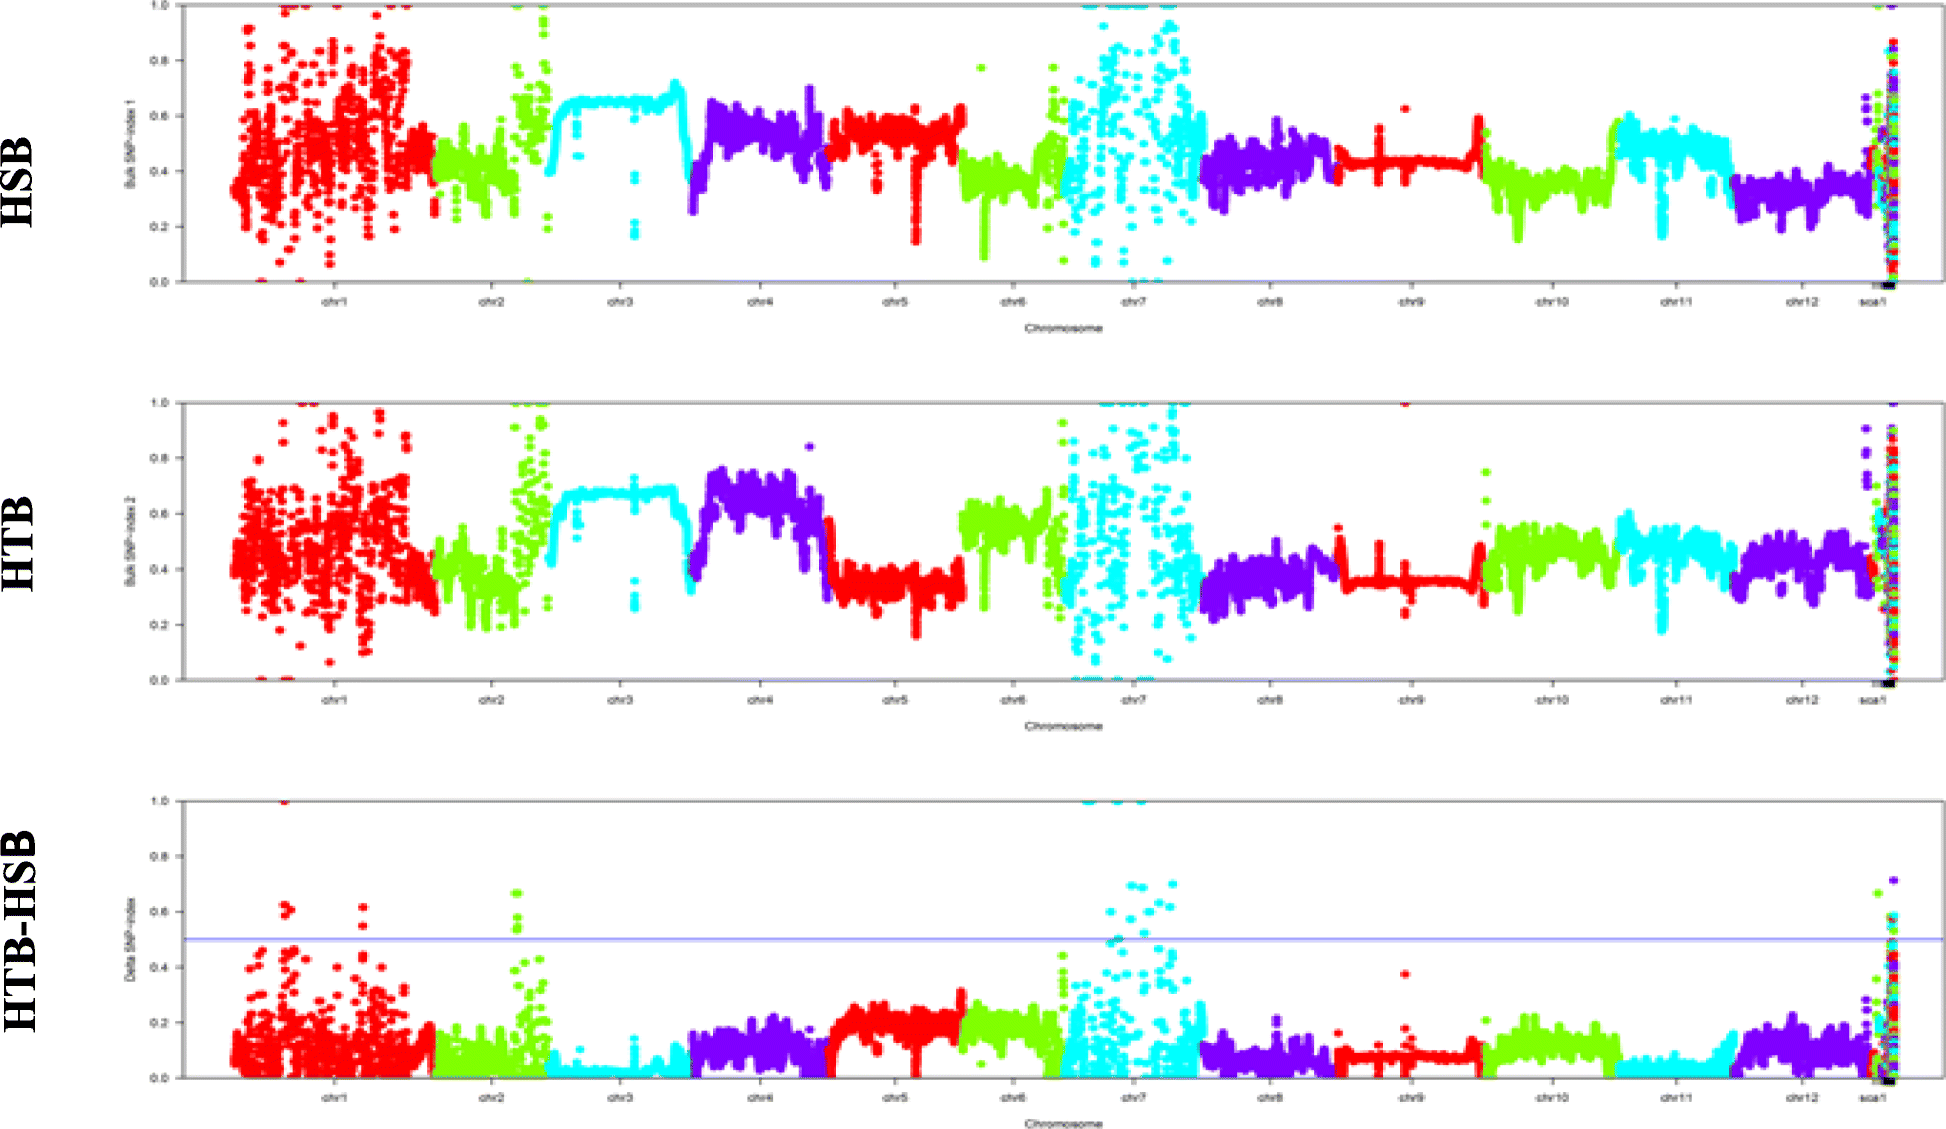The height and width of the screenshot is (1129, 1946).
Task: Click the HSB panel label
Action: (x=19, y=181)
